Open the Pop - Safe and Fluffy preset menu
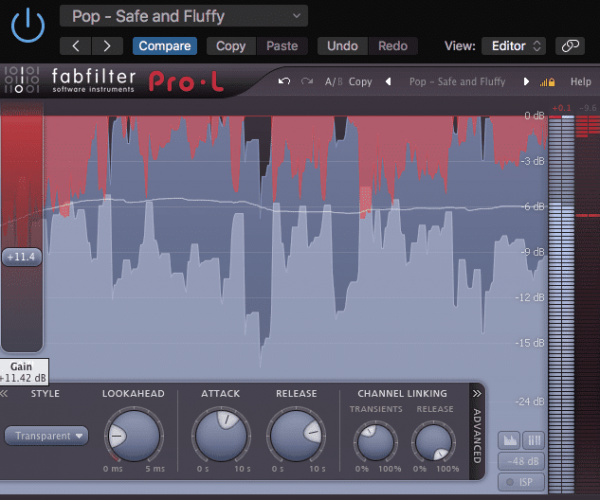This screenshot has height=500, width=600. (184, 16)
